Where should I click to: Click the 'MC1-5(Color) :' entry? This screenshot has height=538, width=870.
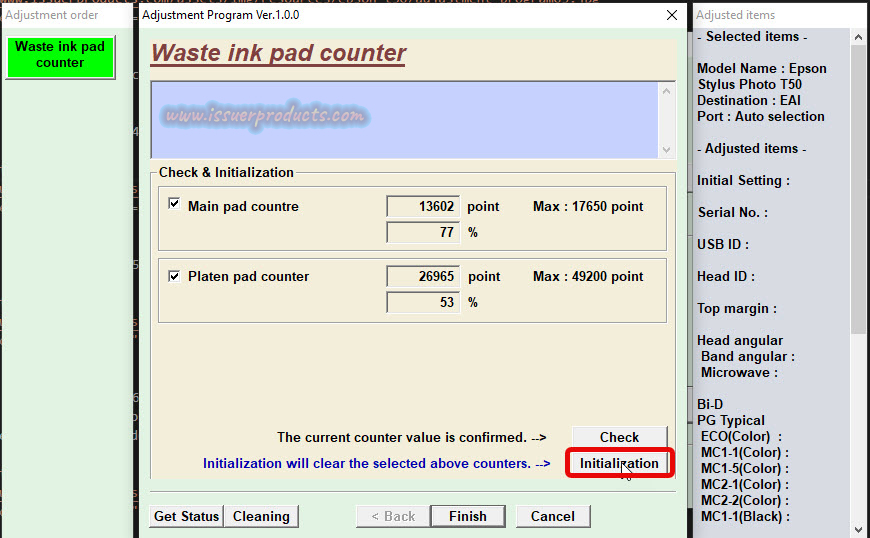coord(745,469)
